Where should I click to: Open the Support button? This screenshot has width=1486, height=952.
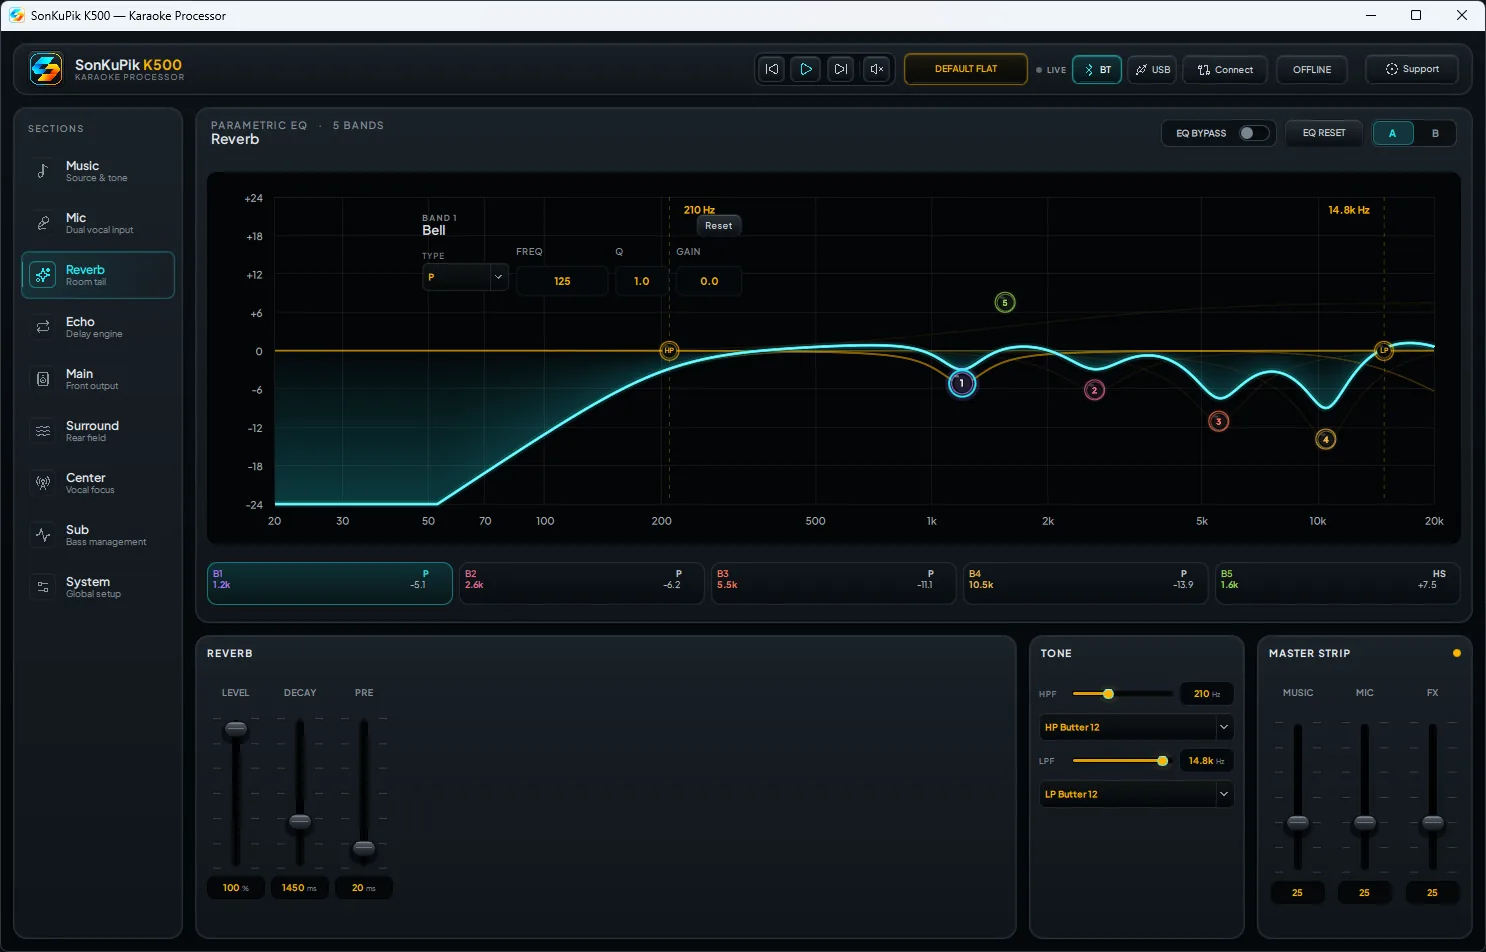click(1412, 69)
